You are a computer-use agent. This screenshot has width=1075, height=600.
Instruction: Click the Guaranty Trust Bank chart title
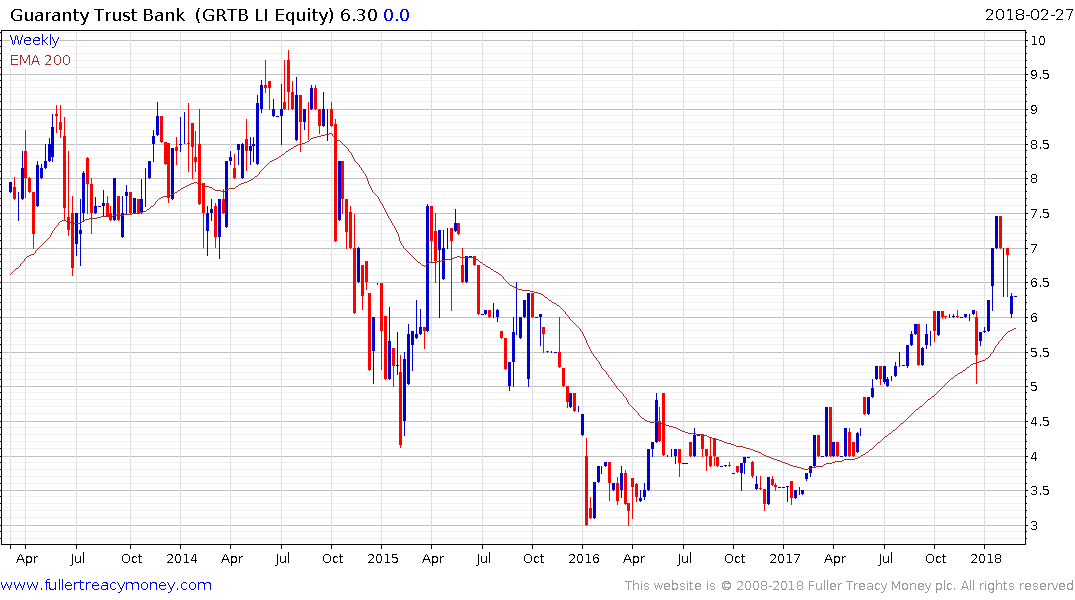coord(97,15)
